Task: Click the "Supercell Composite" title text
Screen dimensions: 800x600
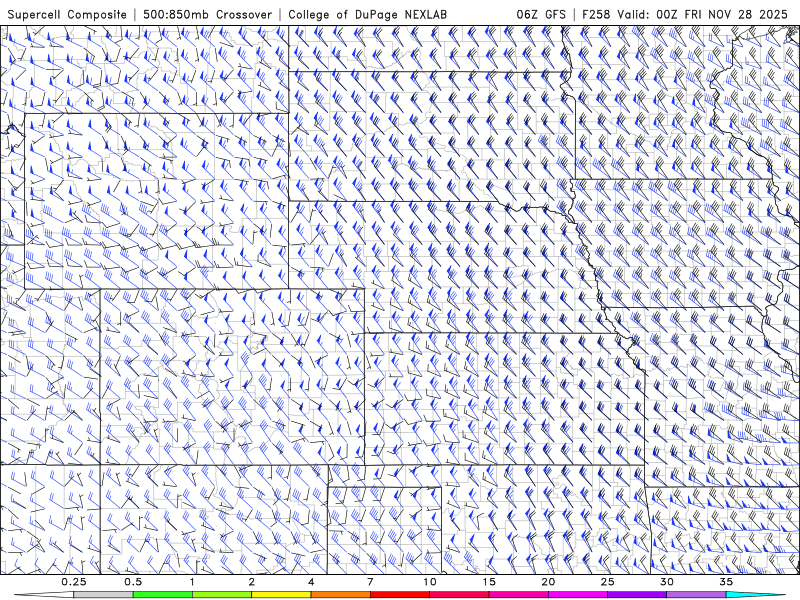Action: pyautogui.click(x=67, y=14)
